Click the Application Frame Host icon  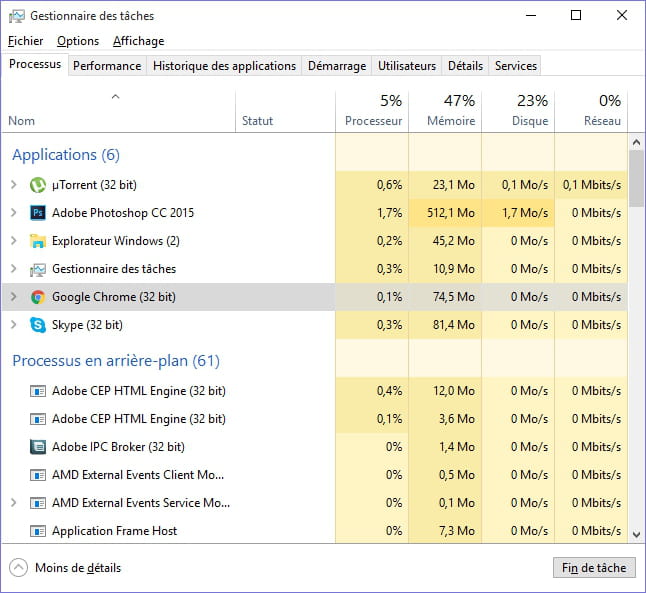click(38, 531)
